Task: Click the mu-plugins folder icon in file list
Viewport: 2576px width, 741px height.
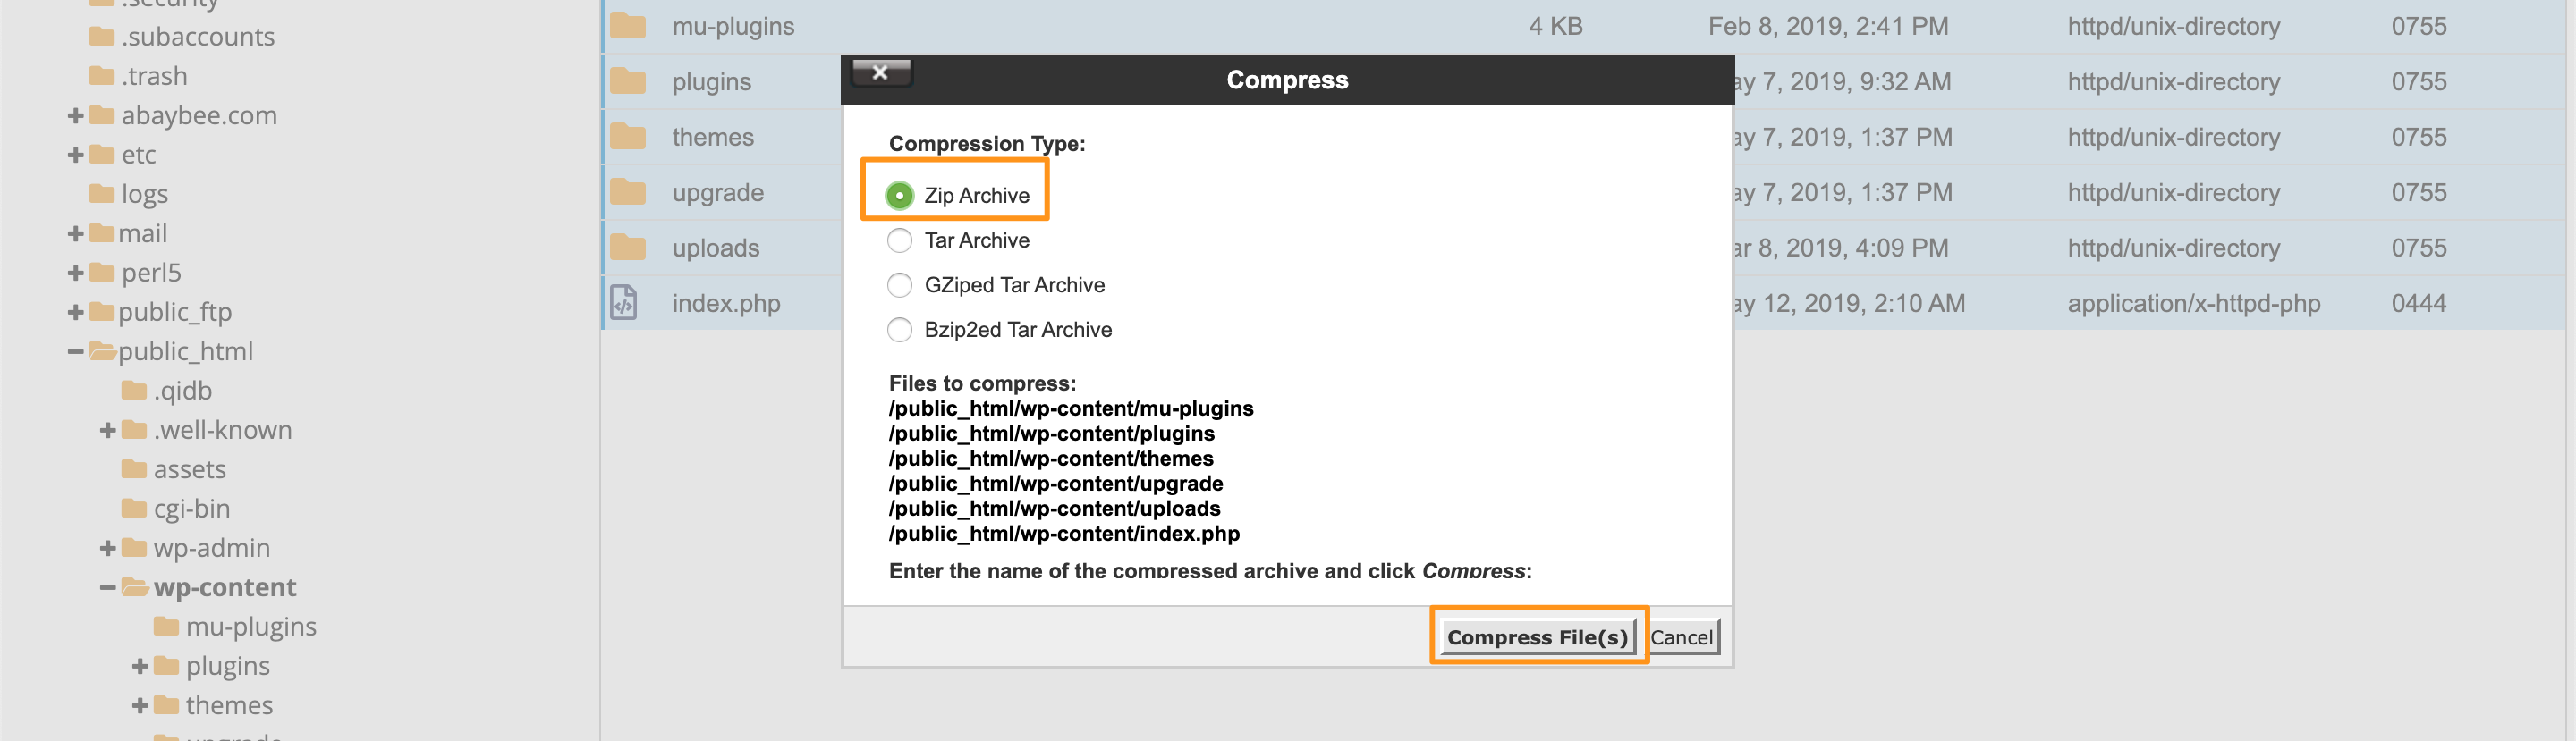Action: pyautogui.click(x=627, y=26)
